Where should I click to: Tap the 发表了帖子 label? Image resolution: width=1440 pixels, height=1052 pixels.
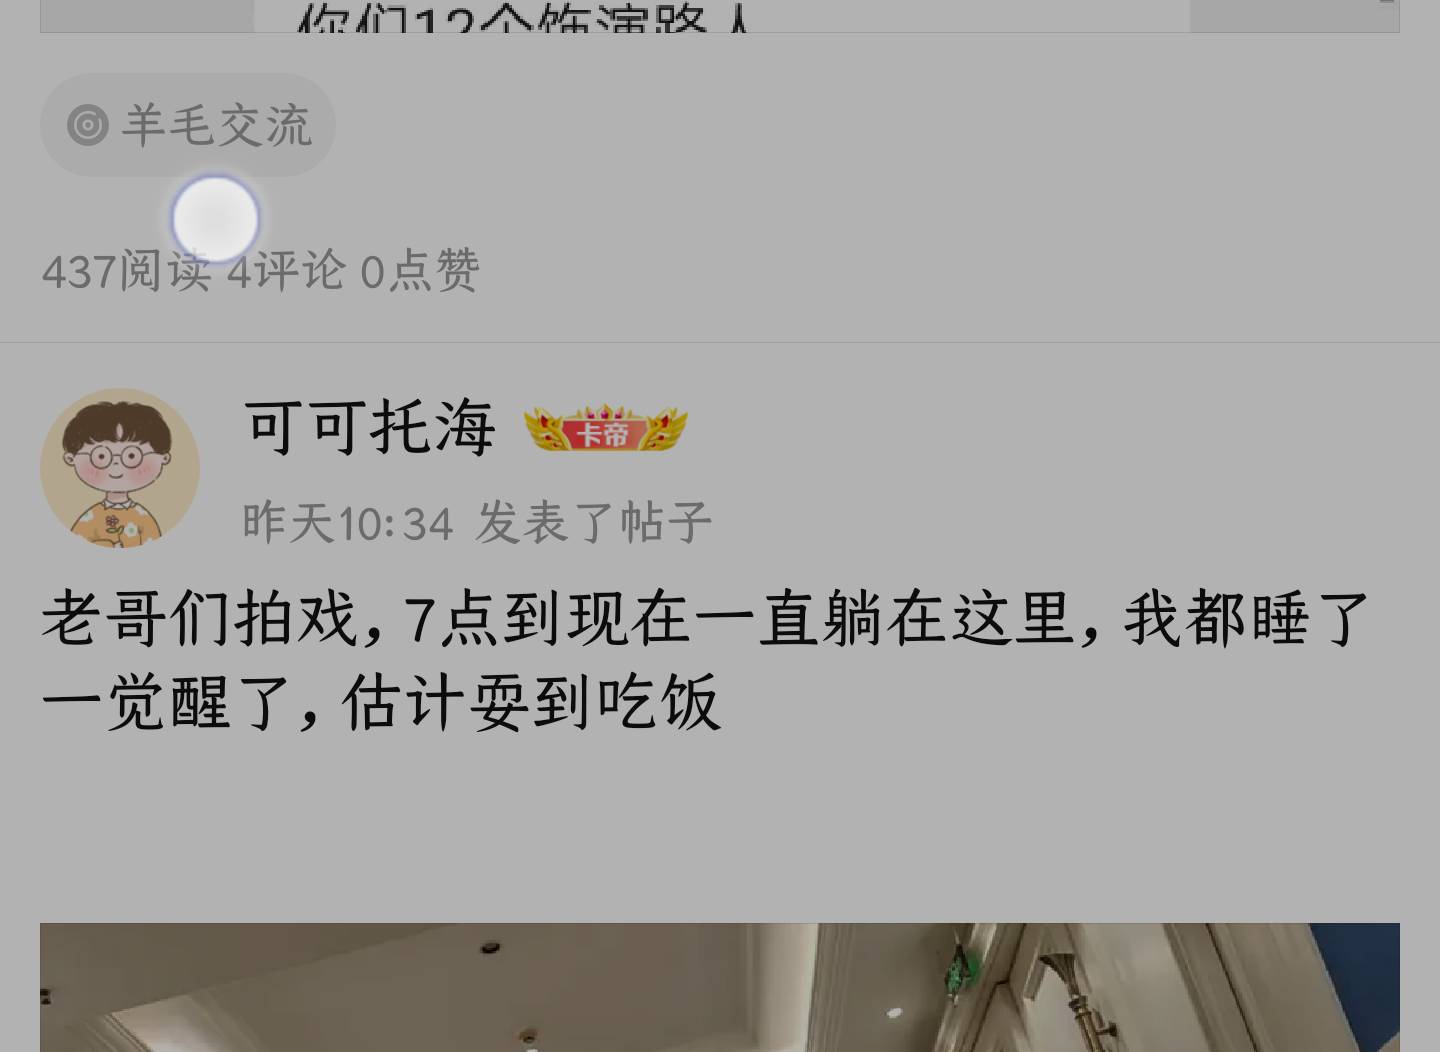point(594,523)
